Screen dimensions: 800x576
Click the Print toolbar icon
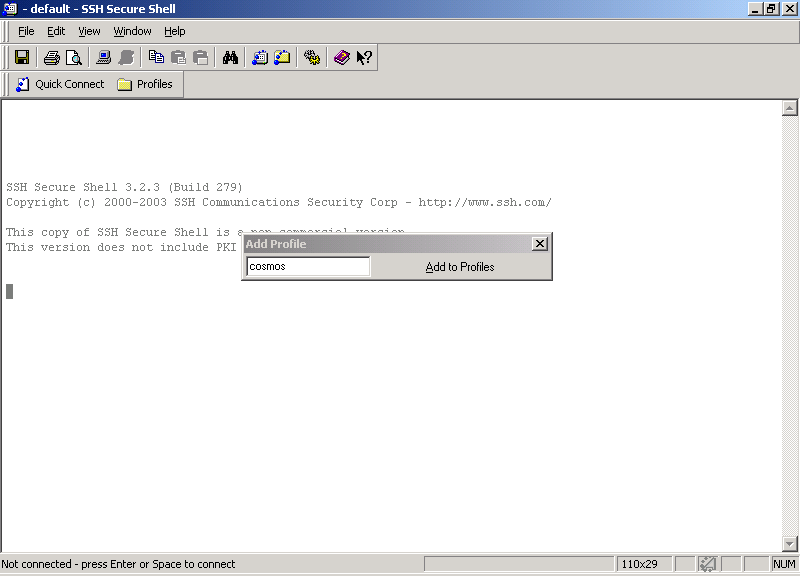click(x=51, y=58)
